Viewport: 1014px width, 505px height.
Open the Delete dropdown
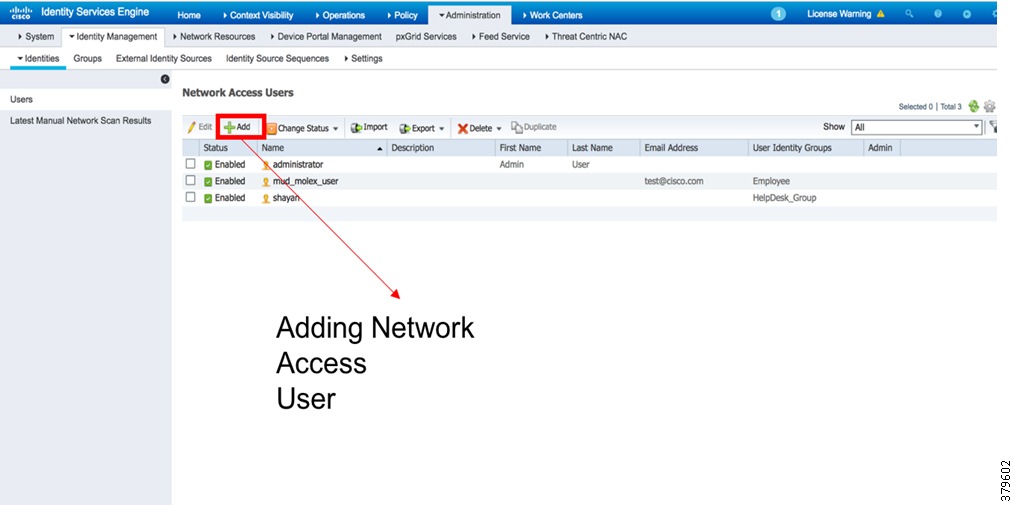(x=480, y=128)
